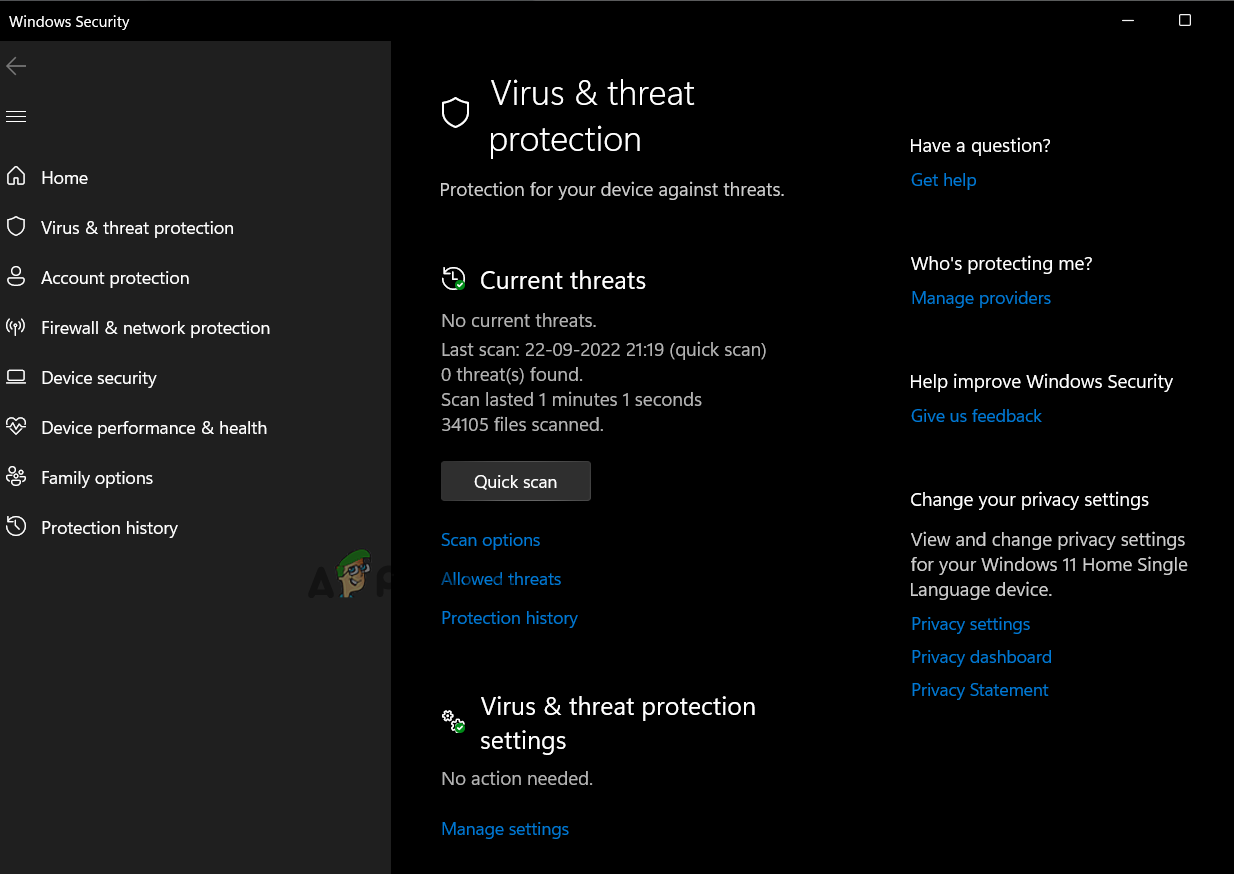The image size is (1234, 874).
Task: Open Virus & threat protection sidebar item
Action: coord(137,228)
